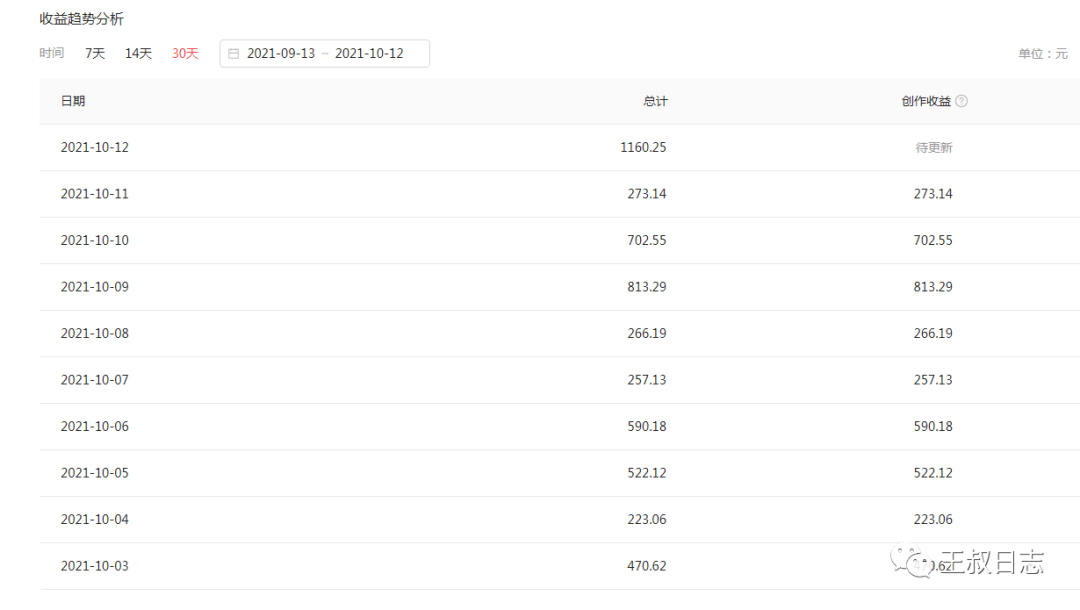Click 创作收益 value 702.55
This screenshot has width=1080, height=610.
pos(933,240)
